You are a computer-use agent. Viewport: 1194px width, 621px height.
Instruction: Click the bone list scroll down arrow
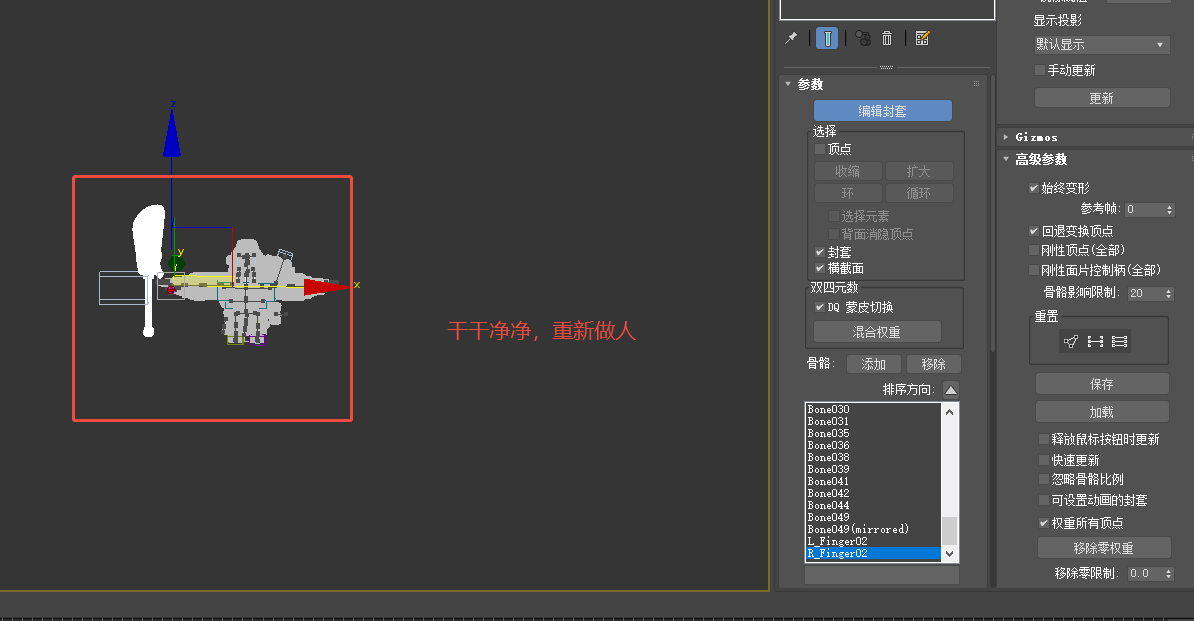[x=950, y=553]
